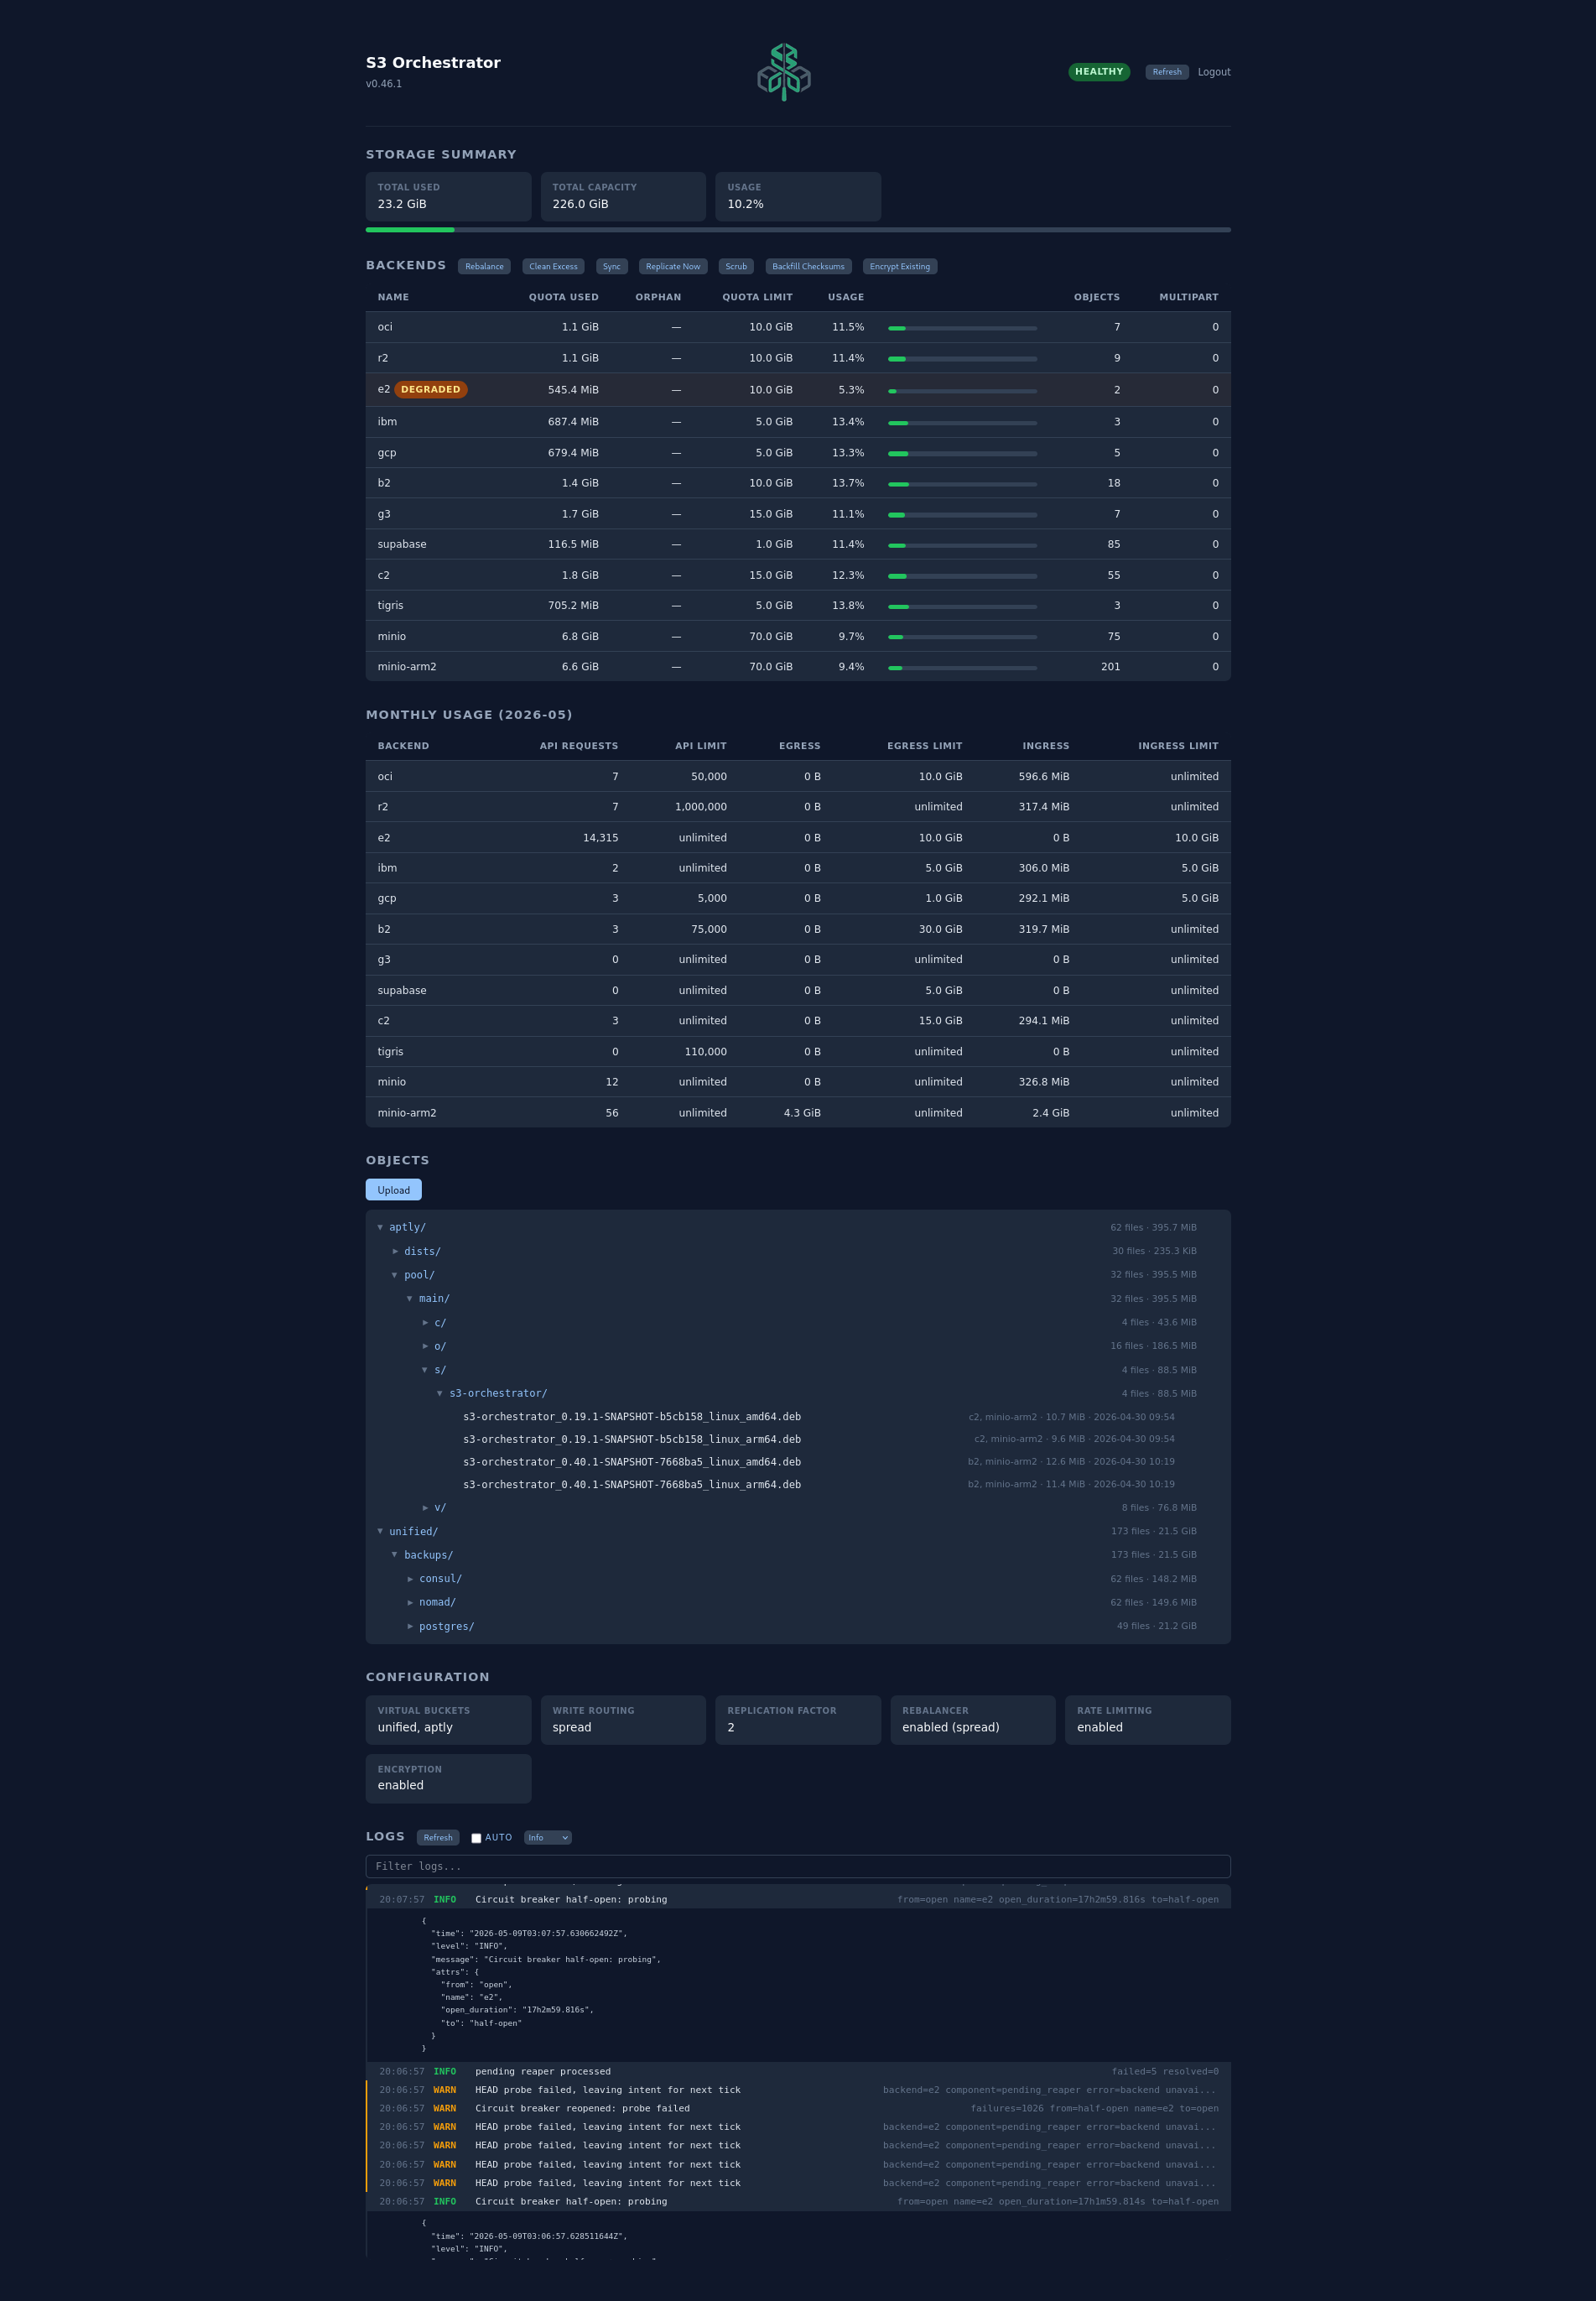Click the Logs Refresh button
This screenshot has height=2301, width=1596.
[438, 1837]
